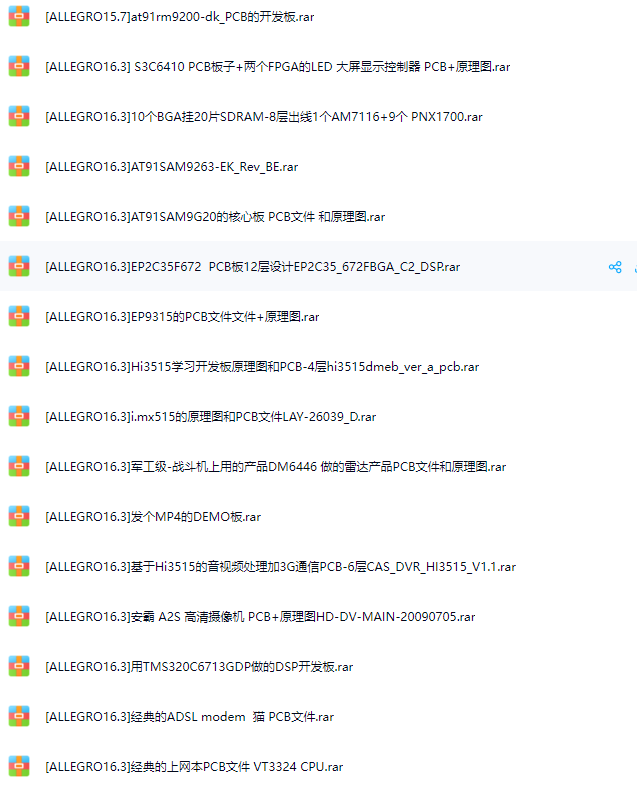Click the archive icon for 安霸 A2S file
637x790 pixels.
click(19, 616)
